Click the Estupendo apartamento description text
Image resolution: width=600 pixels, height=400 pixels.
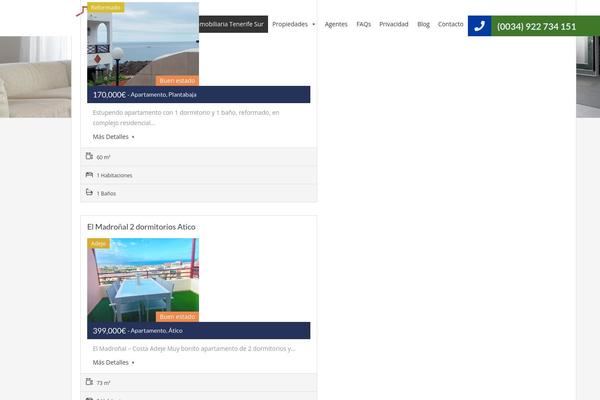pos(186,118)
